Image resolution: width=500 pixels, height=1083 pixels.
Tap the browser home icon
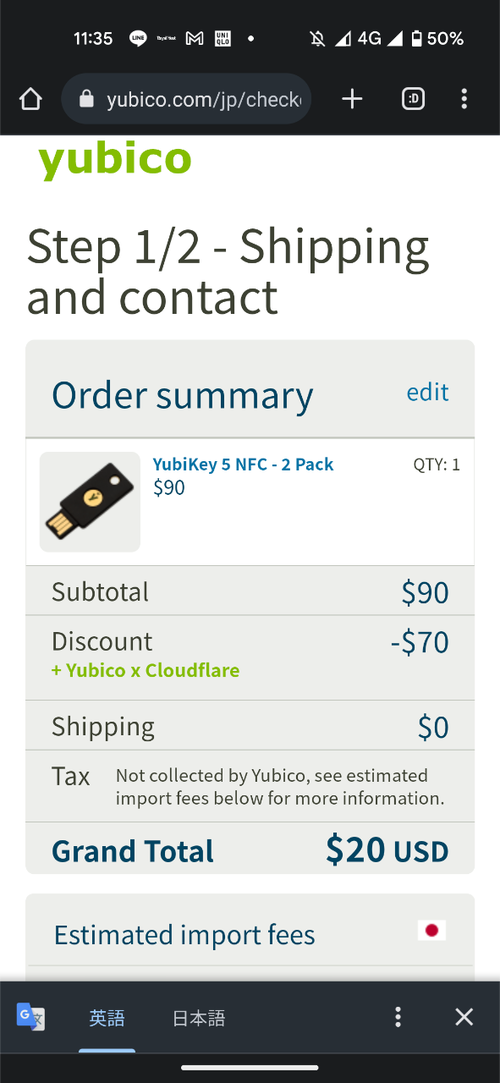point(30,99)
